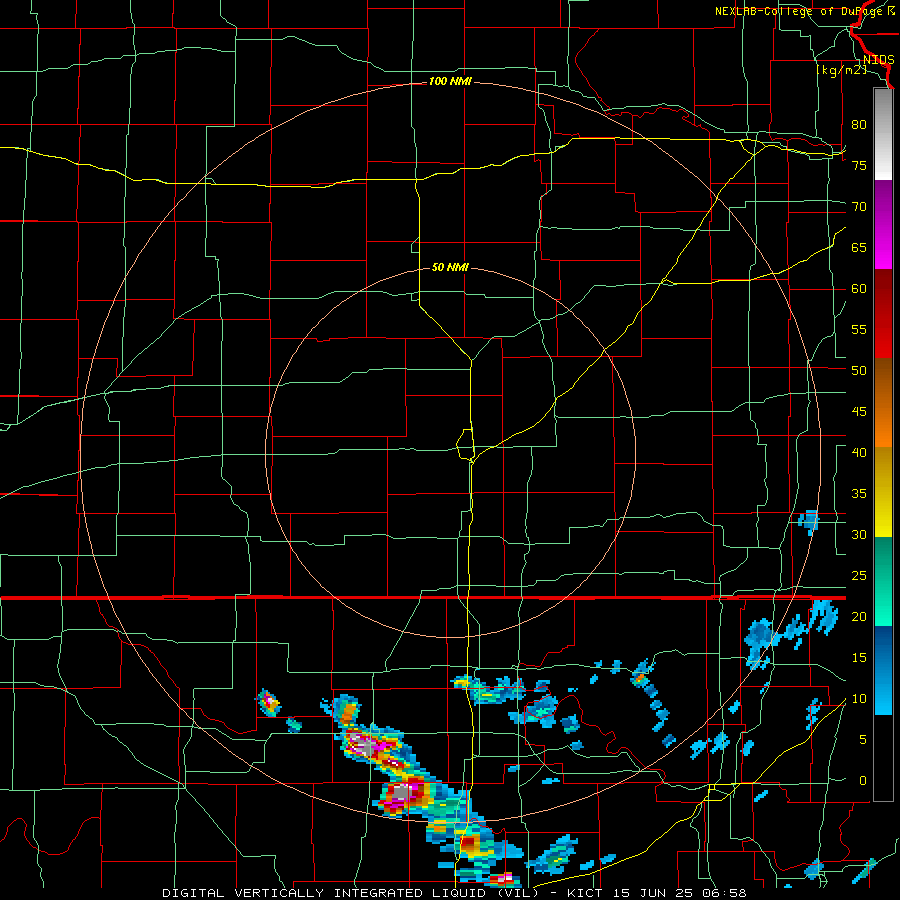The height and width of the screenshot is (900, 900).
Task: Click the legend value 45
Action: (x=859, y=412)
